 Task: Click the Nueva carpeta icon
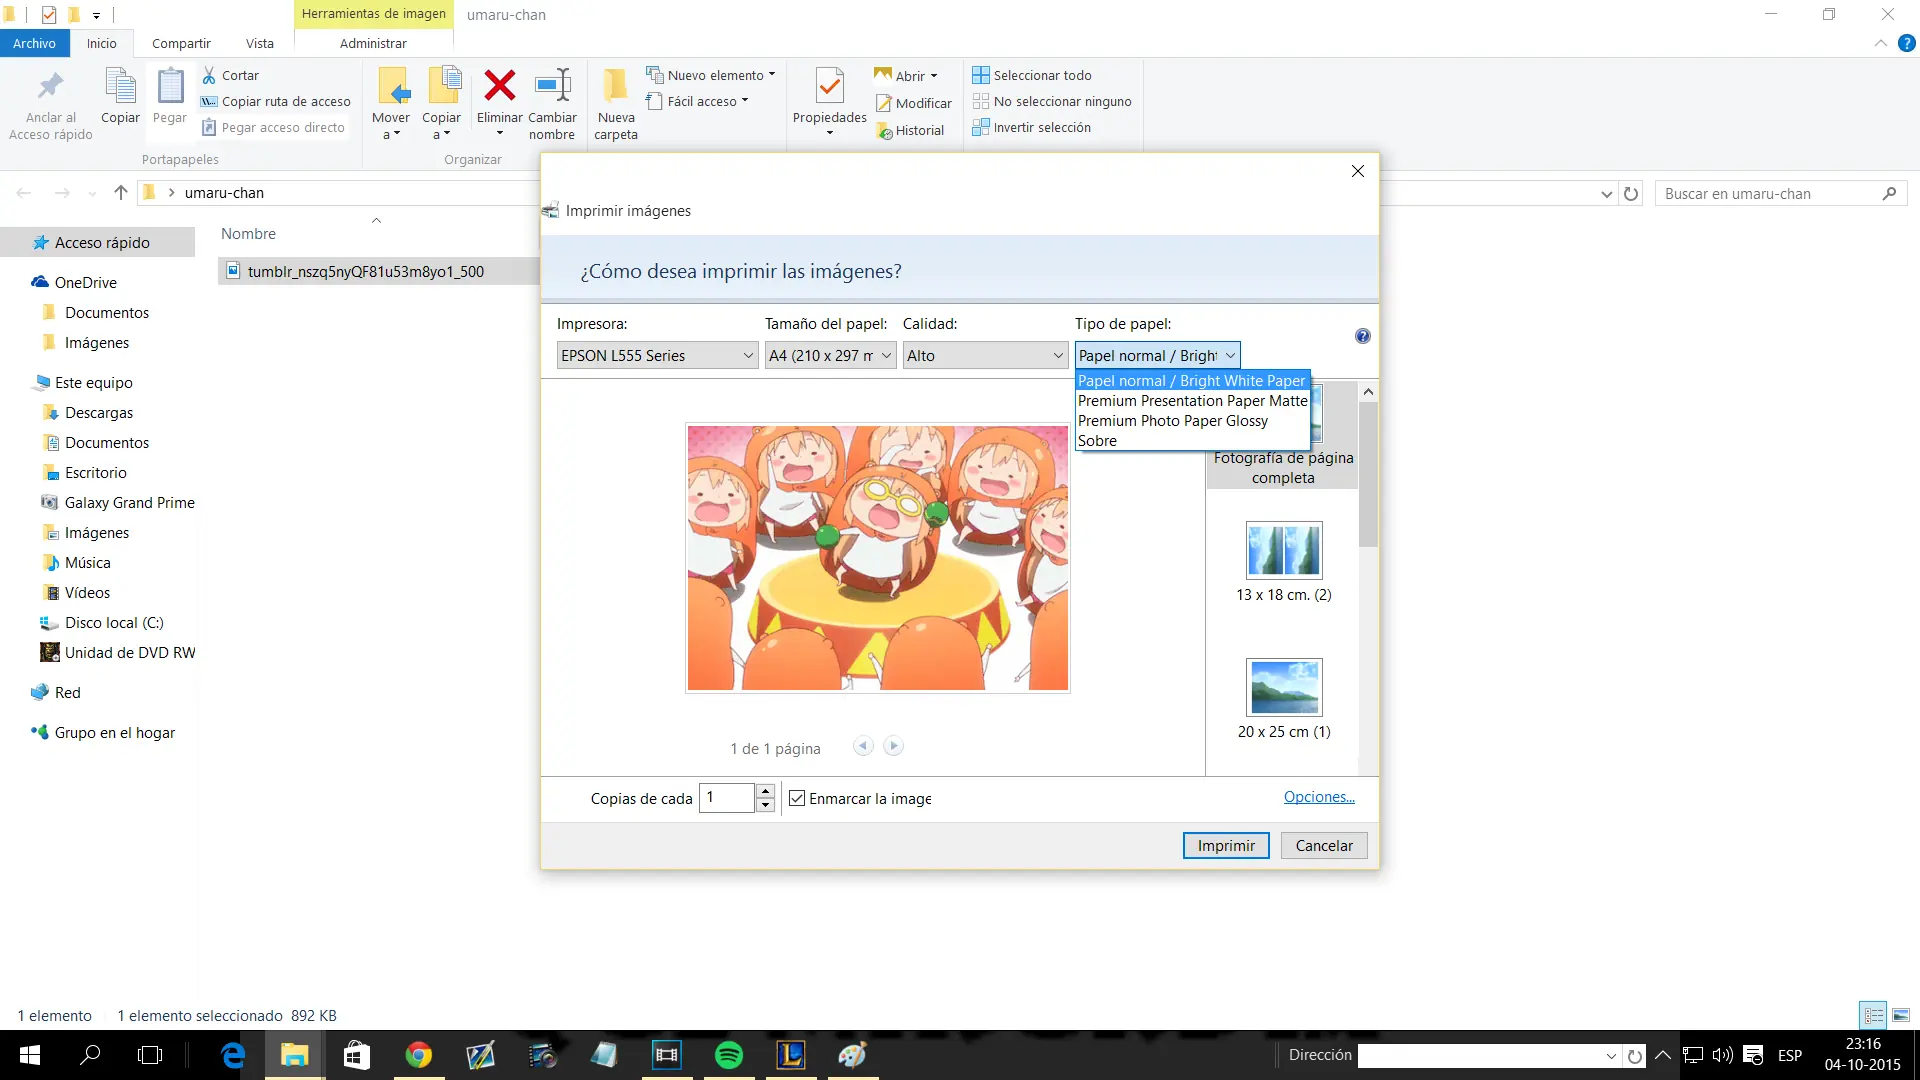[x=616, y=86]
